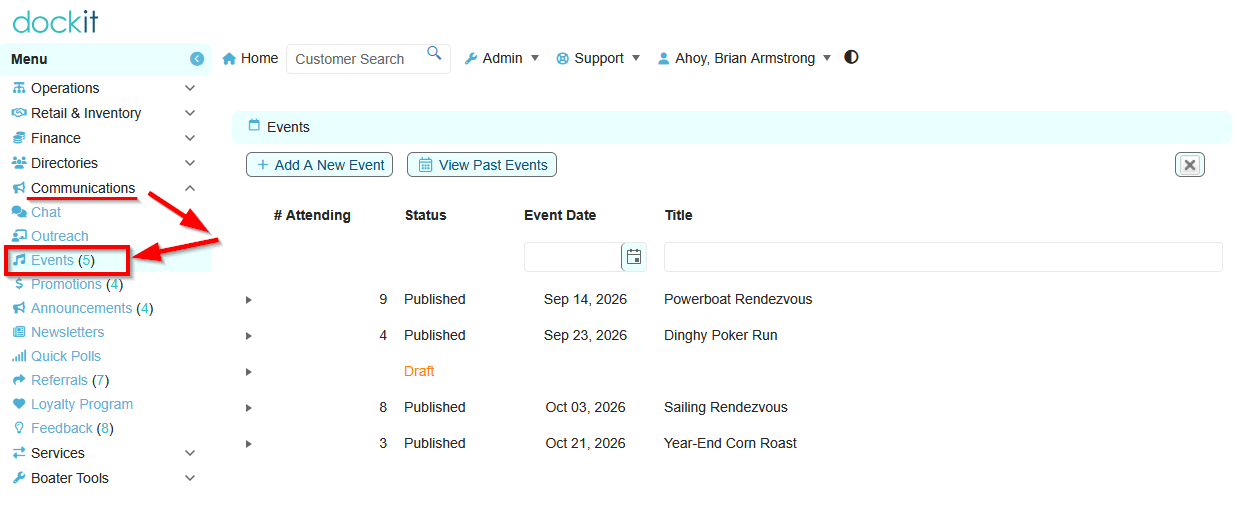This screenshot has width=1250, height=514.
Task: Expand the Services menu chevron
Action: 190,453
